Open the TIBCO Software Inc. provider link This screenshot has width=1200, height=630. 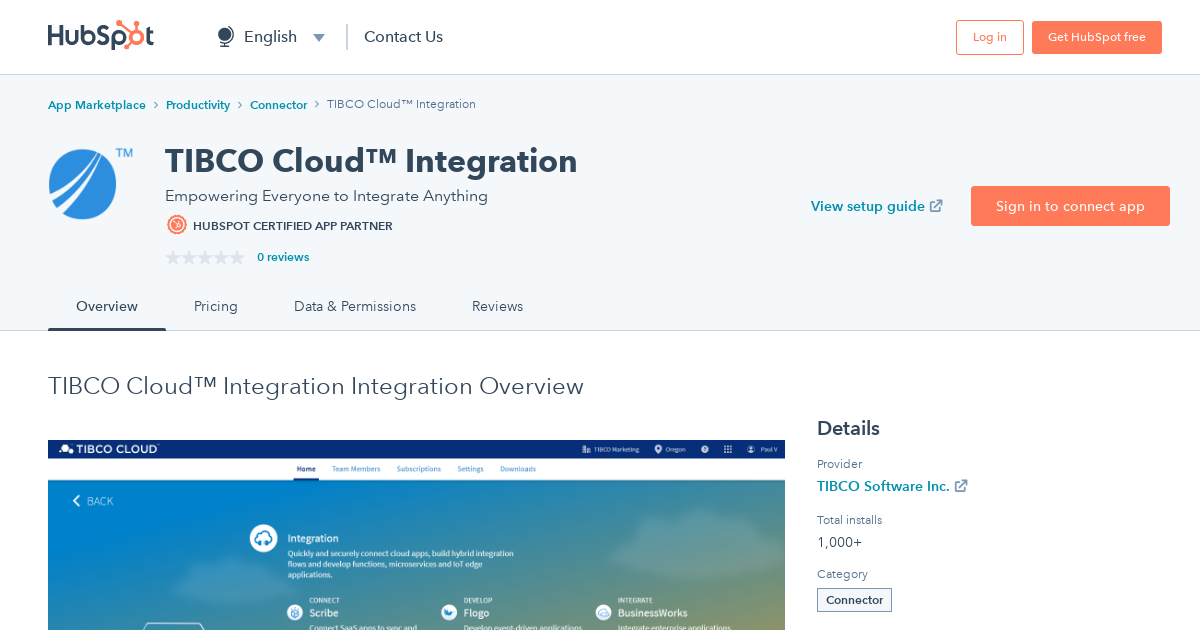[x=884, y=486]
